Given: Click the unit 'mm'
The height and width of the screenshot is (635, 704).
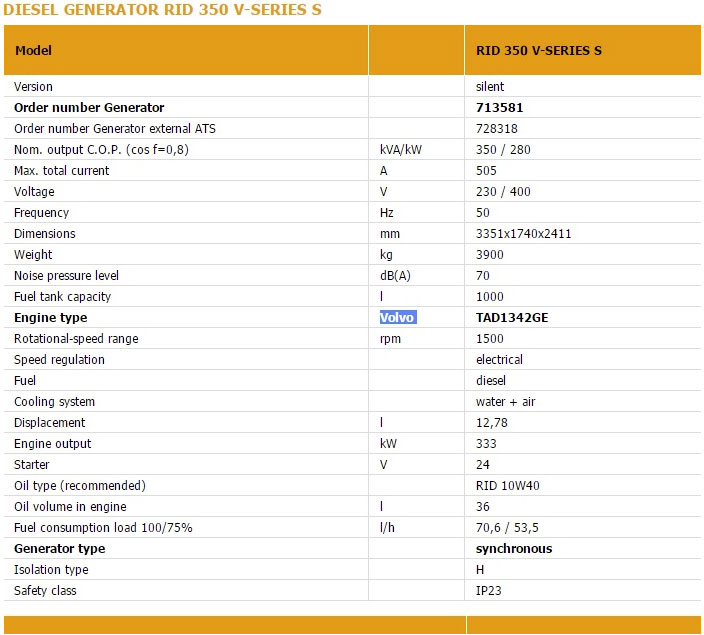Looking at the screenshot, I should (x=390, y=234).
